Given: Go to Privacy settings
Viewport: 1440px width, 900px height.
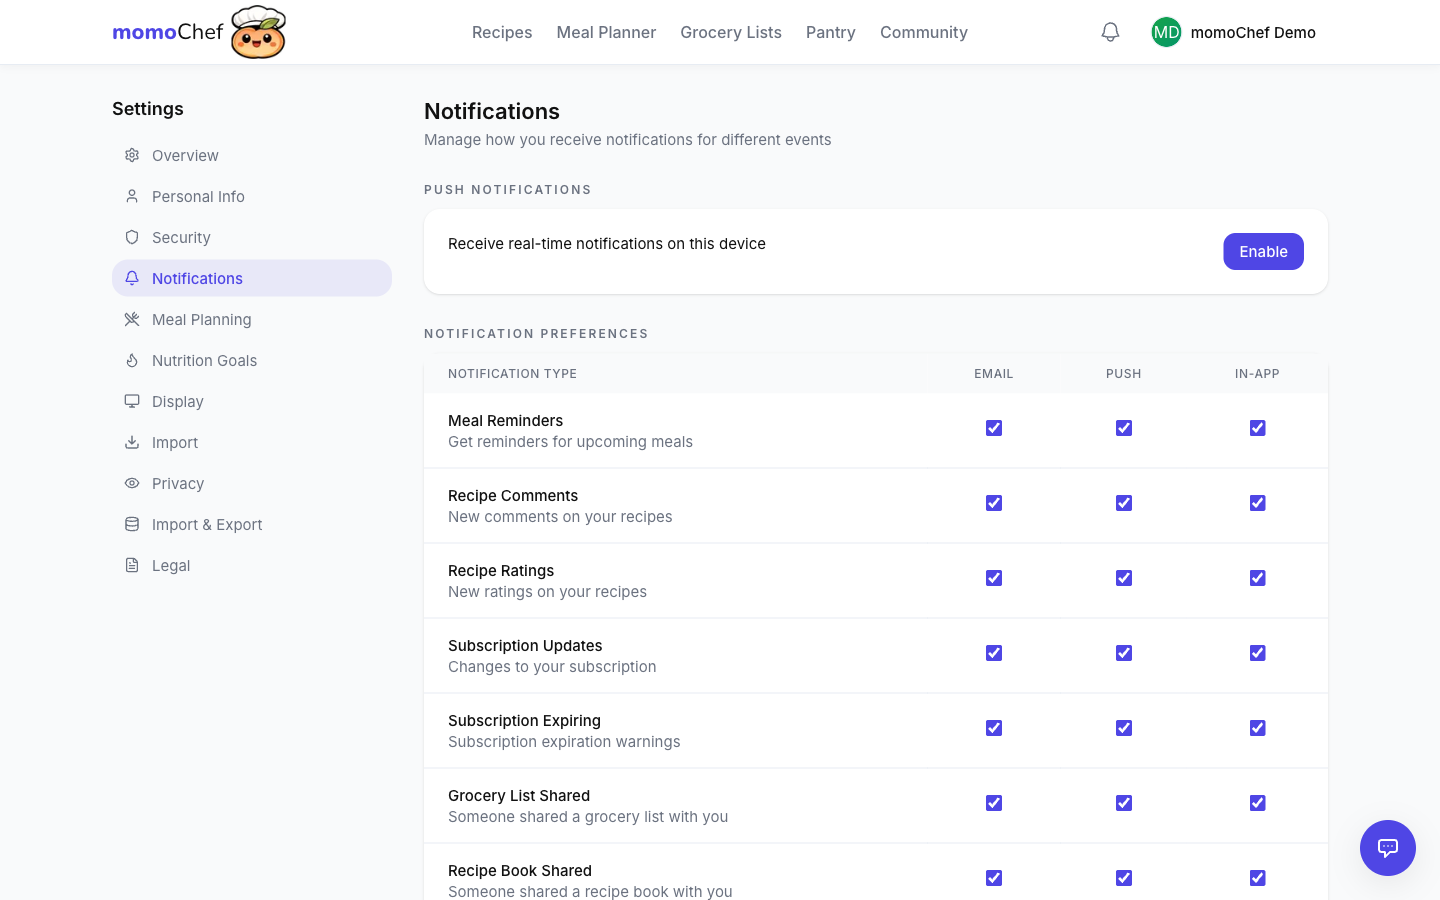Looking at the screenshot, I should 252,483.
